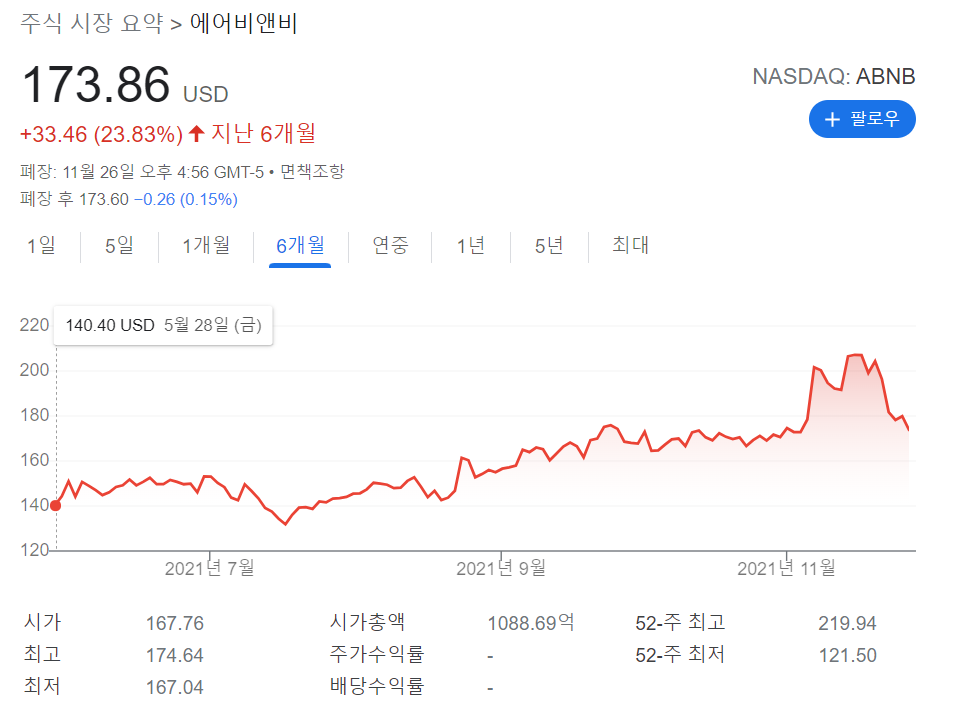973x714 pixels.
Task: Click the after-hours 173.60 value
Action: click(104, 199)
